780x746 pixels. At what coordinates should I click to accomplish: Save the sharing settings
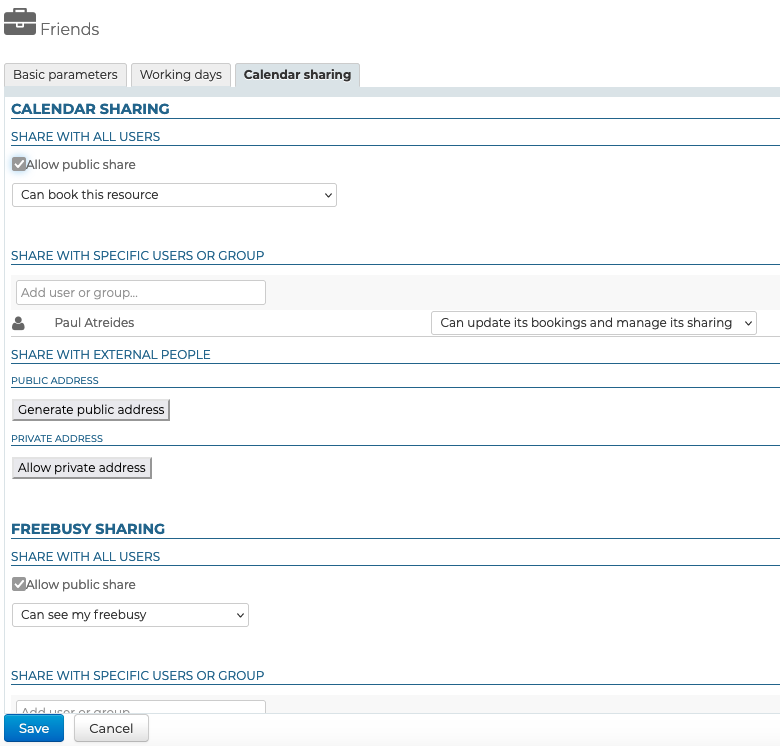coord(34,728)
